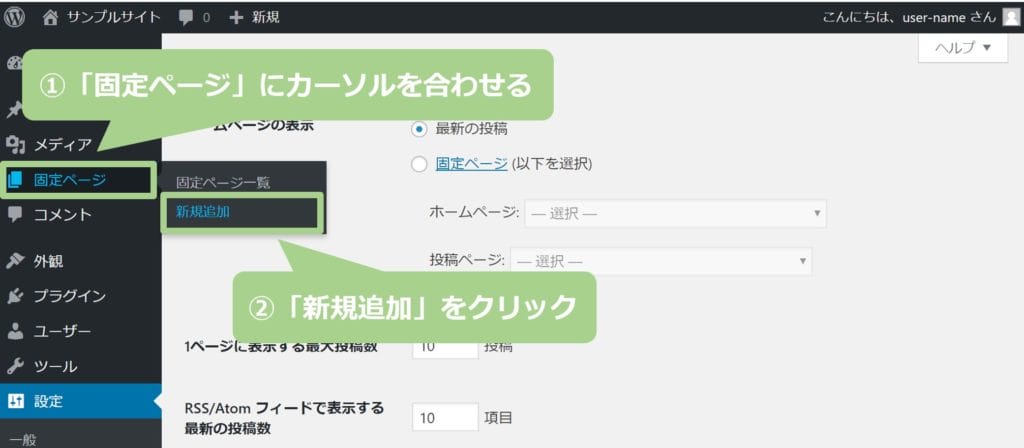The width and height of the screenshot is (1024, 448).
Task: Select the 固定ページ radio button option
Action: 419,165
